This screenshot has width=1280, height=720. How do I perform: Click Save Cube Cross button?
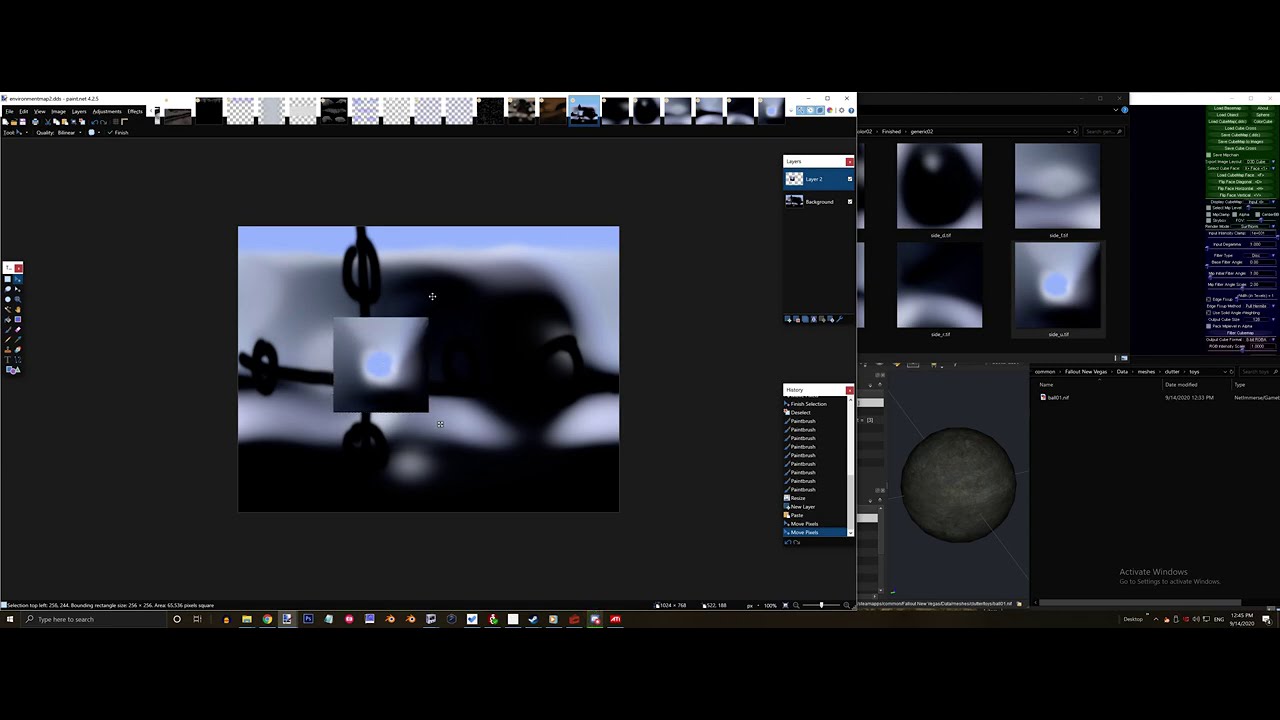pos(1240,148)
